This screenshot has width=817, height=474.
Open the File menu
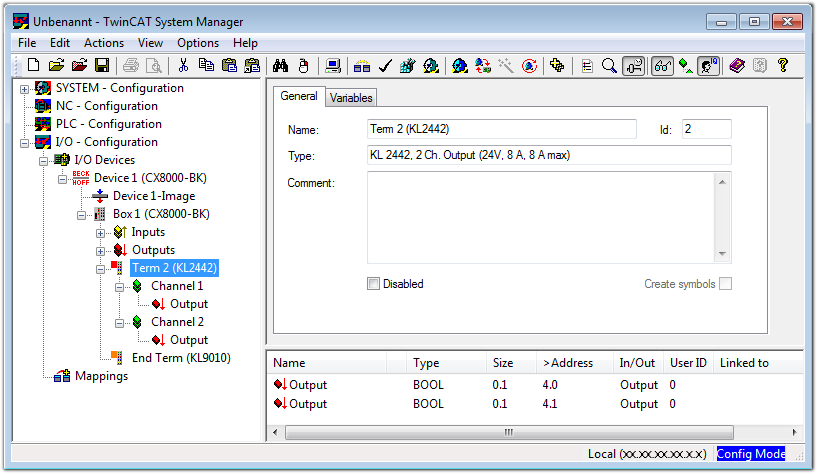click(x=27, y=43)
